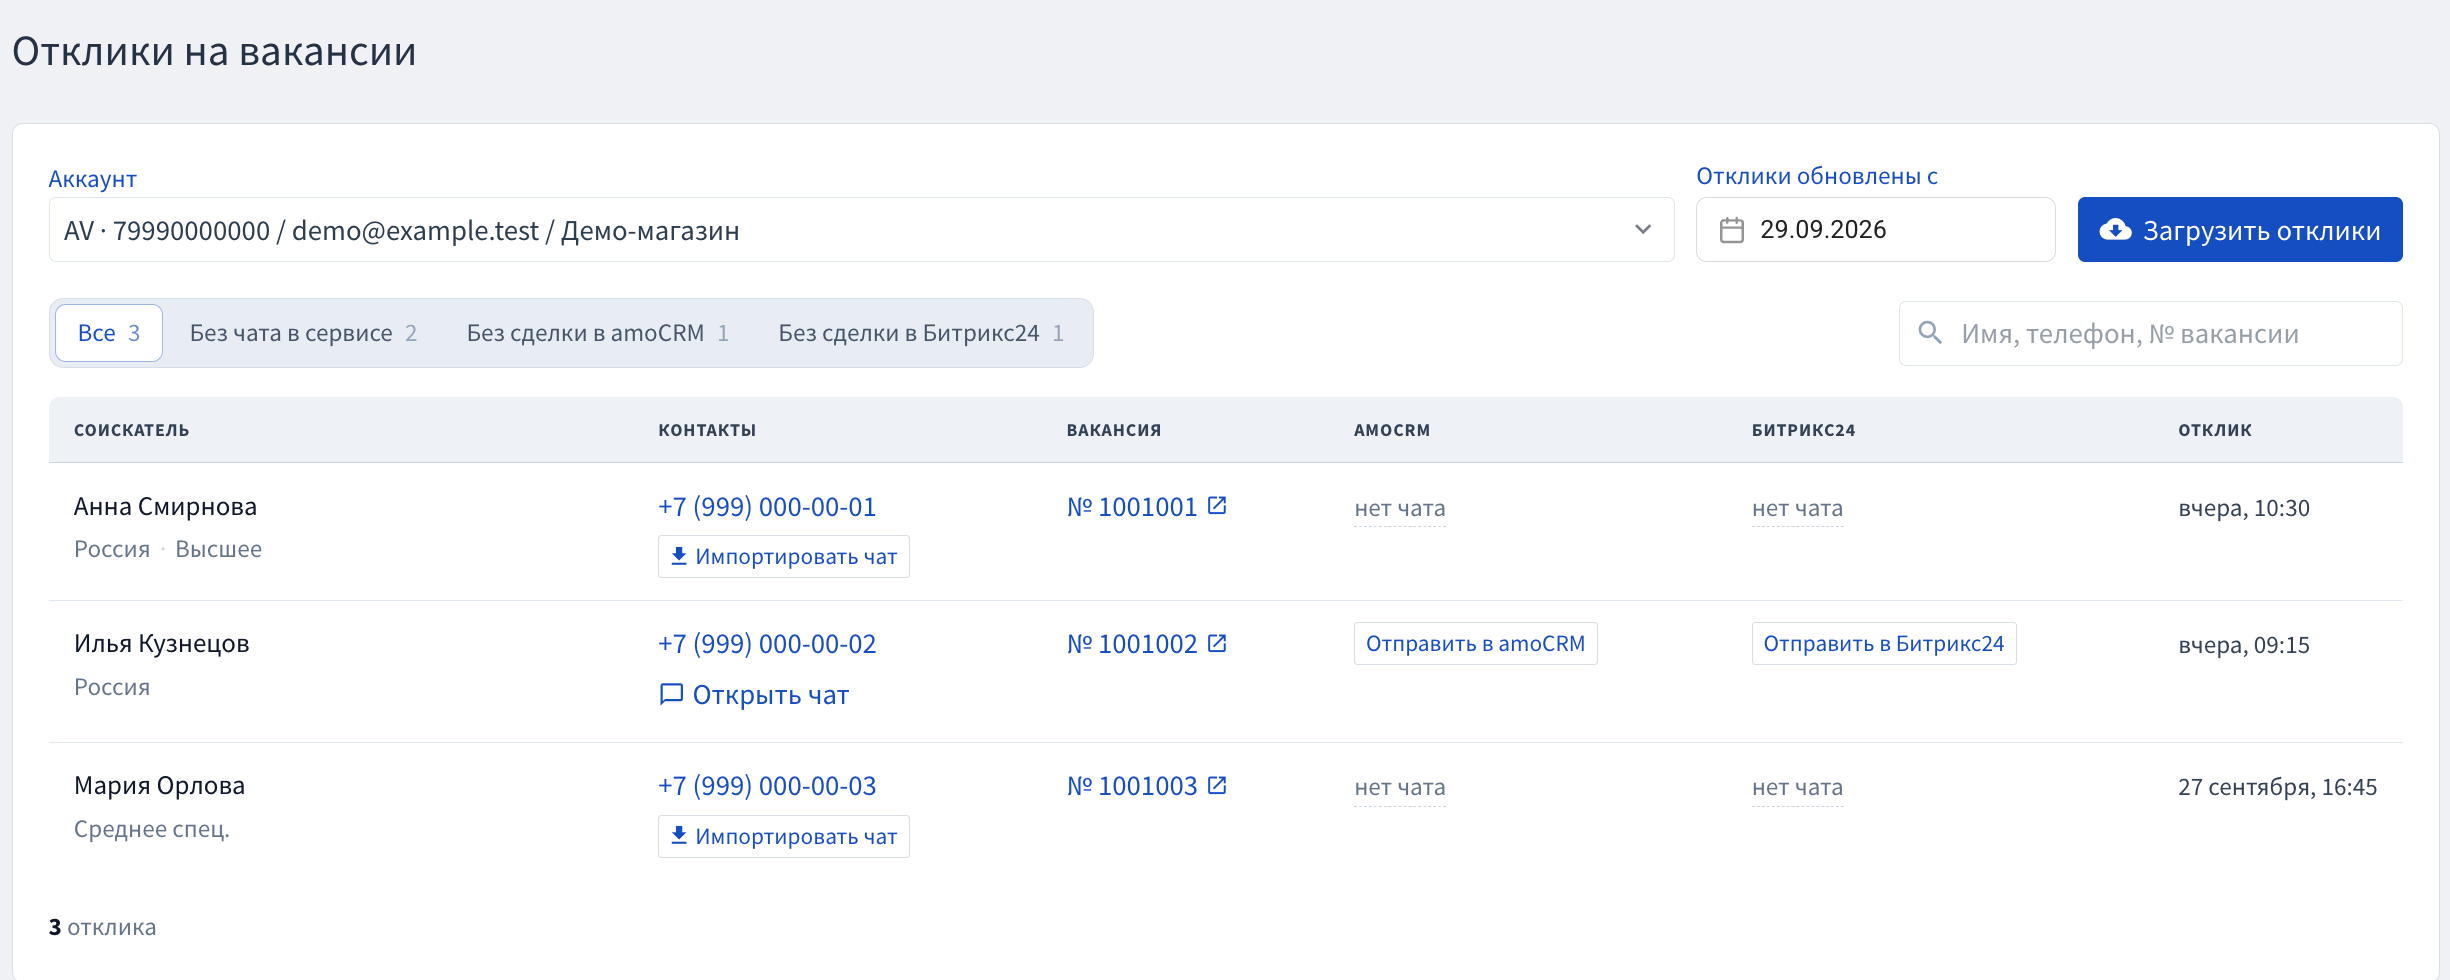Viewport: 2450px width, 980px height.
Task: Open the Отклики обновлены с date picker
Action: [x=1875, y=230]
